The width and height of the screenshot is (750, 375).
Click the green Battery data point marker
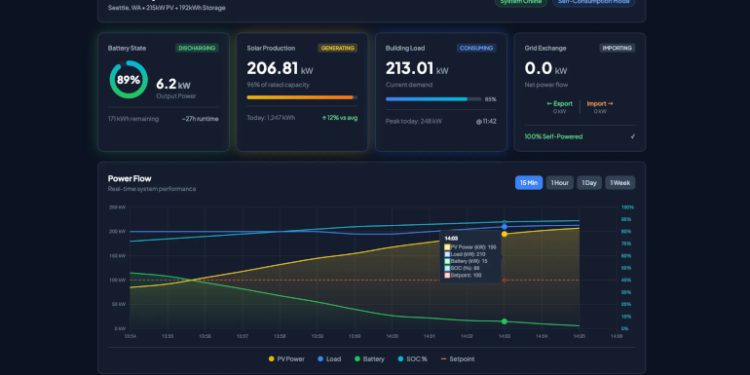point(504,321)
